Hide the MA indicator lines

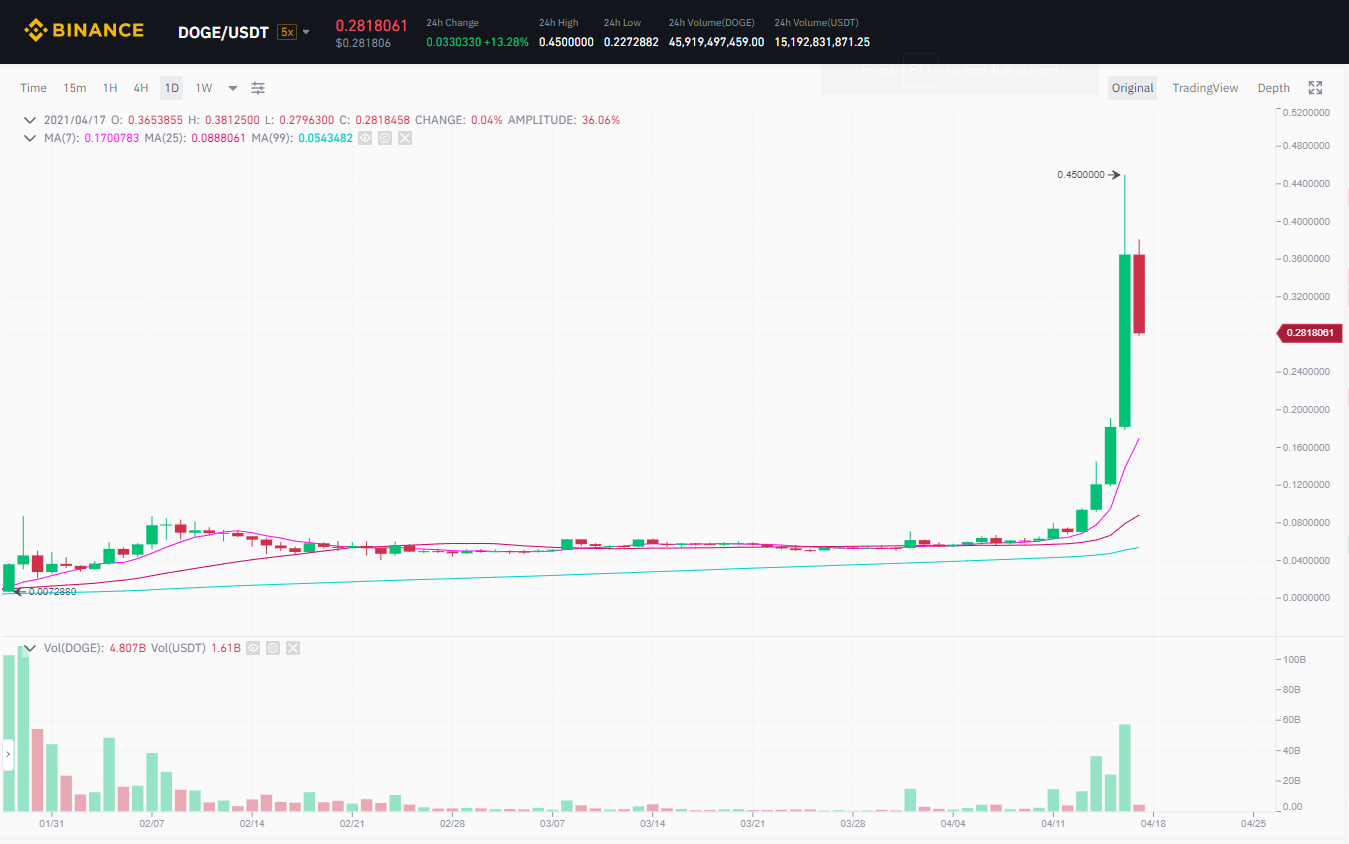365,138
